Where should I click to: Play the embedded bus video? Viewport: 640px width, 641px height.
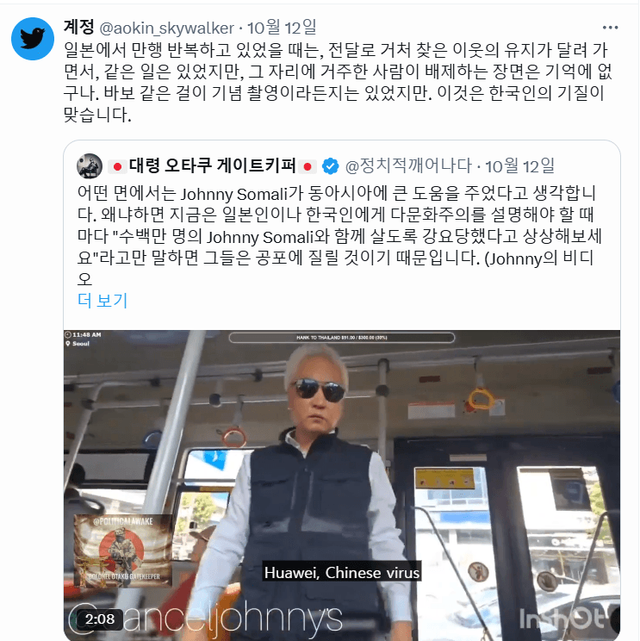click(x=342, y=485)
